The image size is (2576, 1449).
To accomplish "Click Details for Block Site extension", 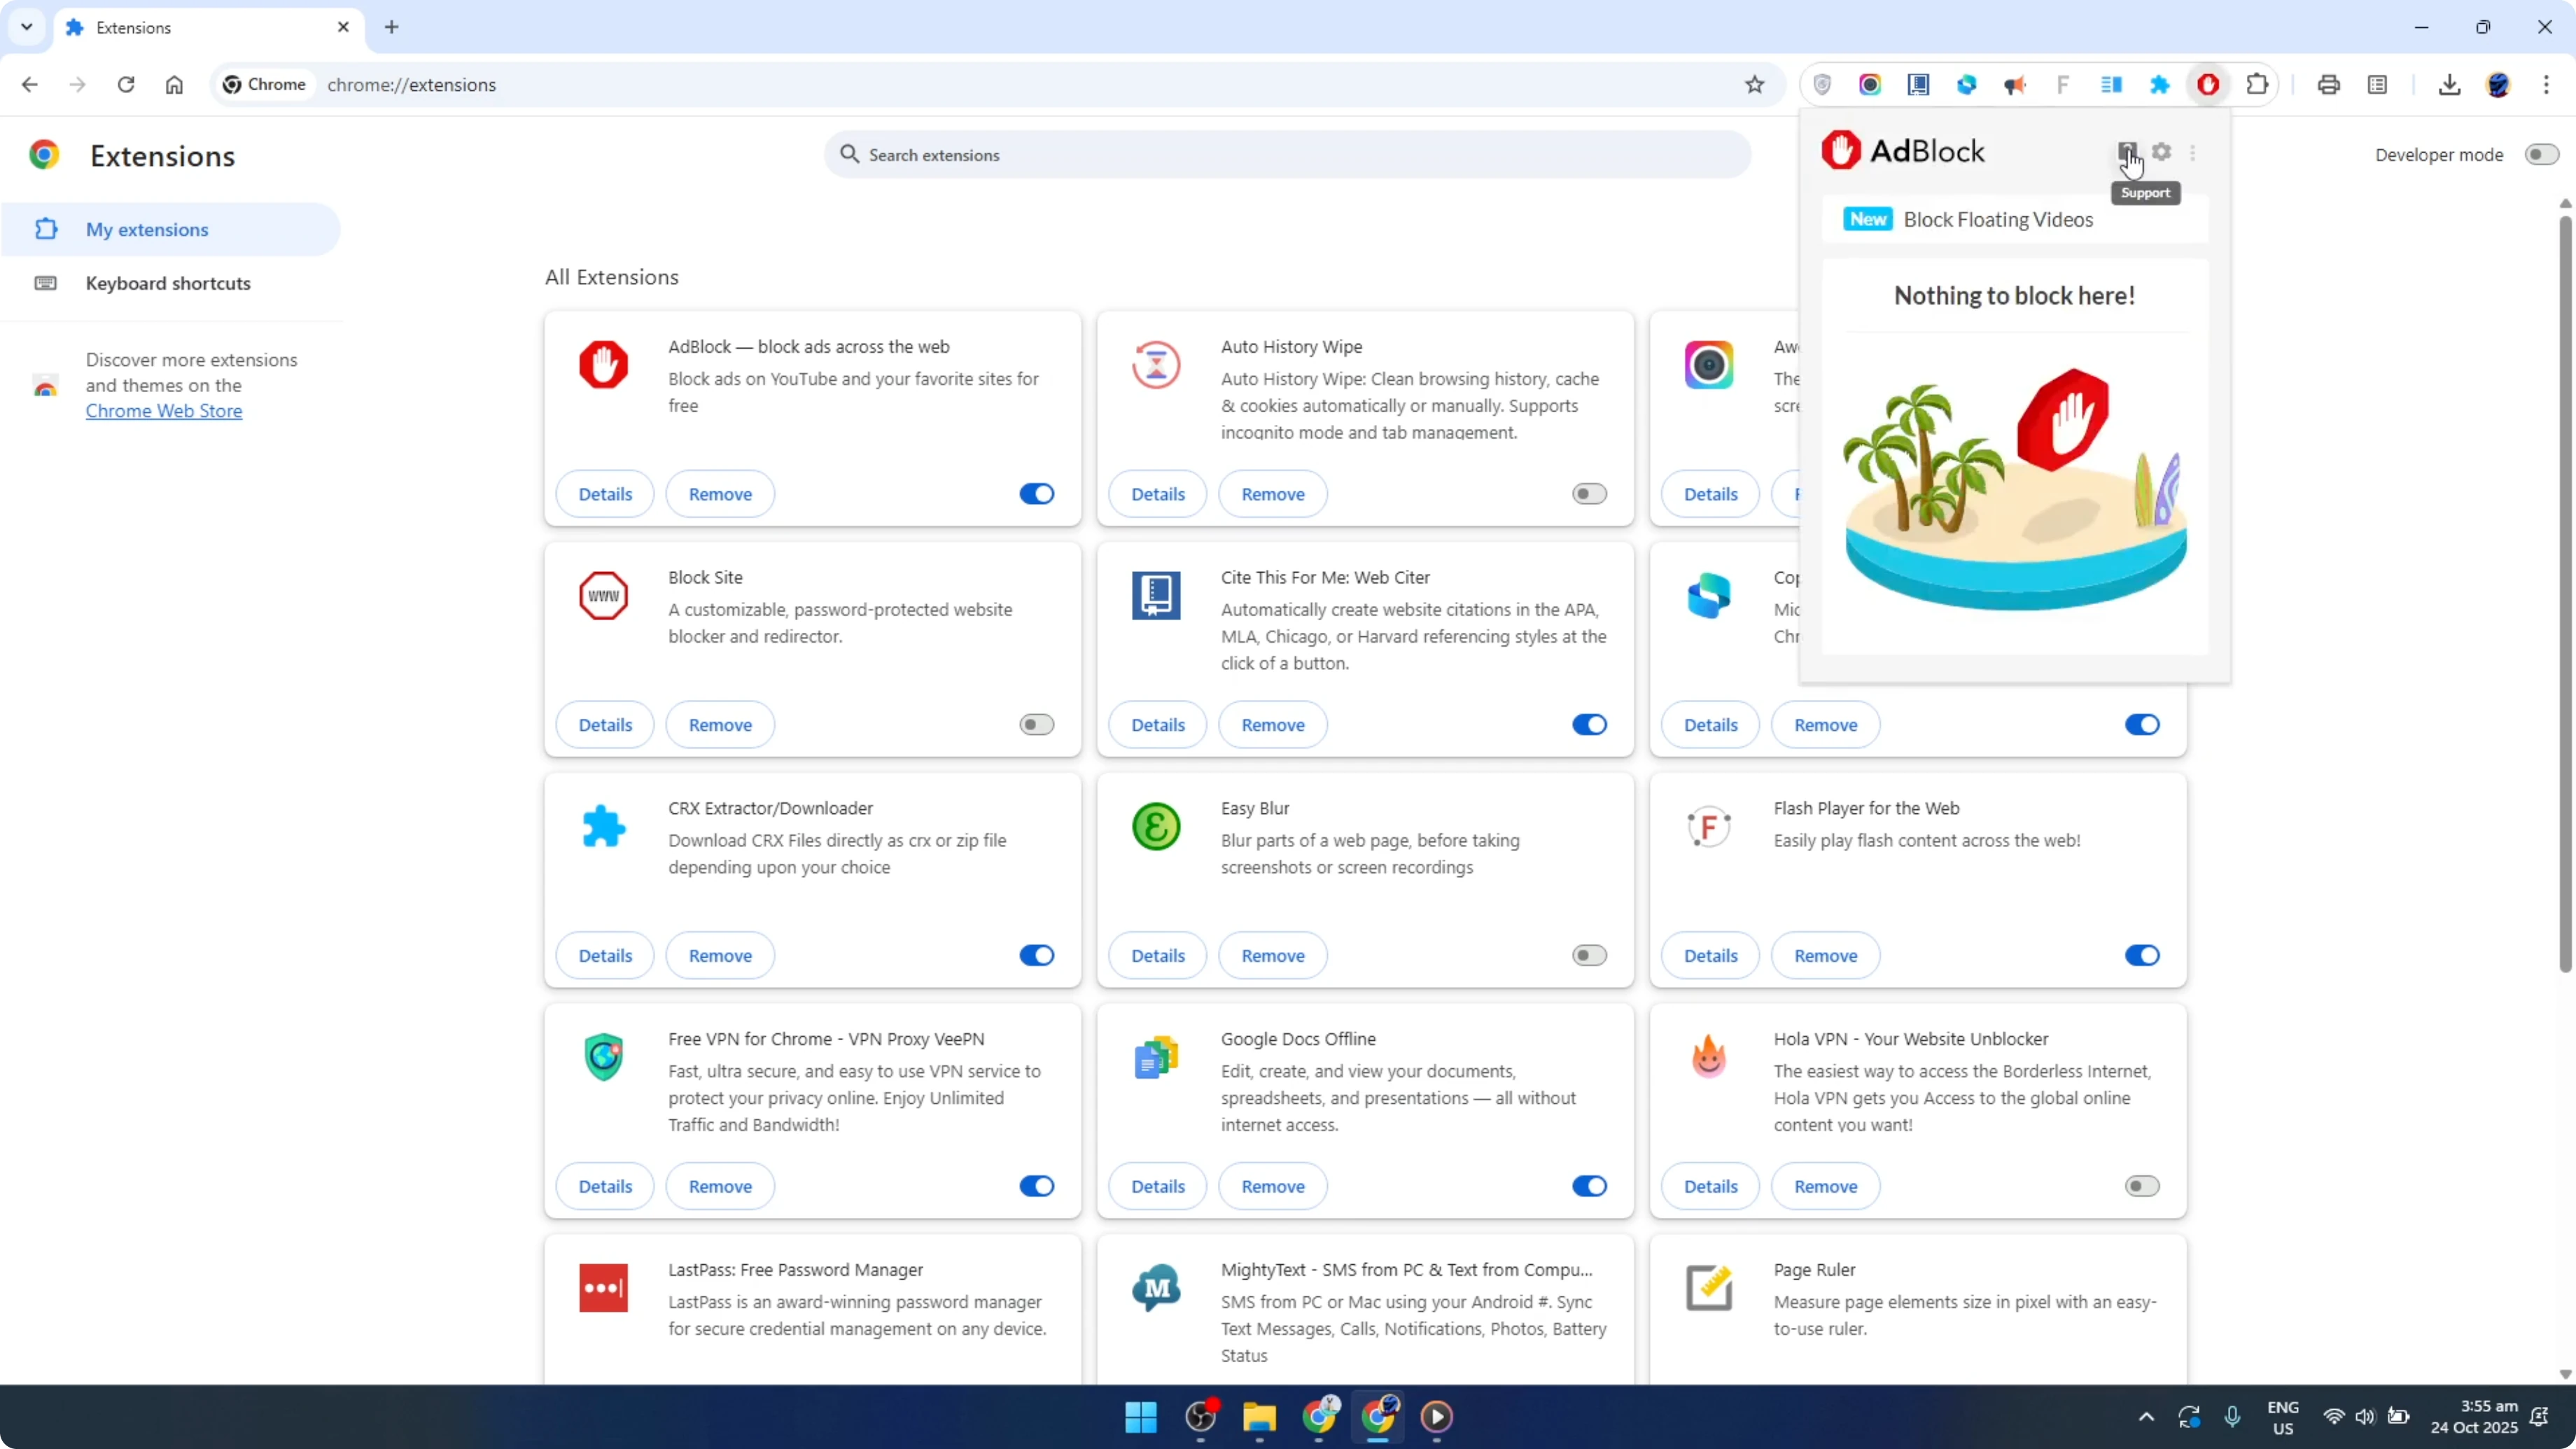I will pos(604,724).
